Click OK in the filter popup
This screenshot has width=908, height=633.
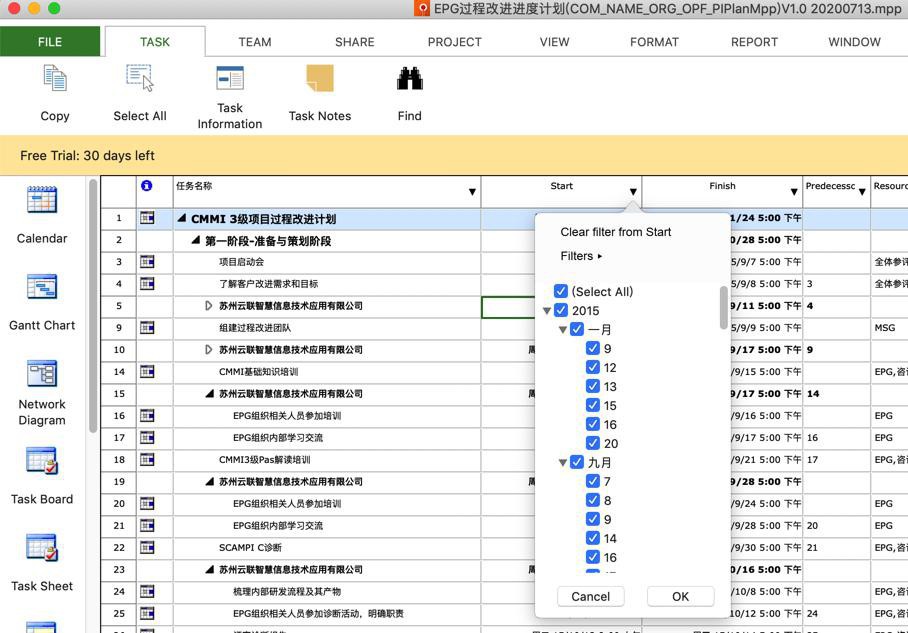click(x=680, y=597)
